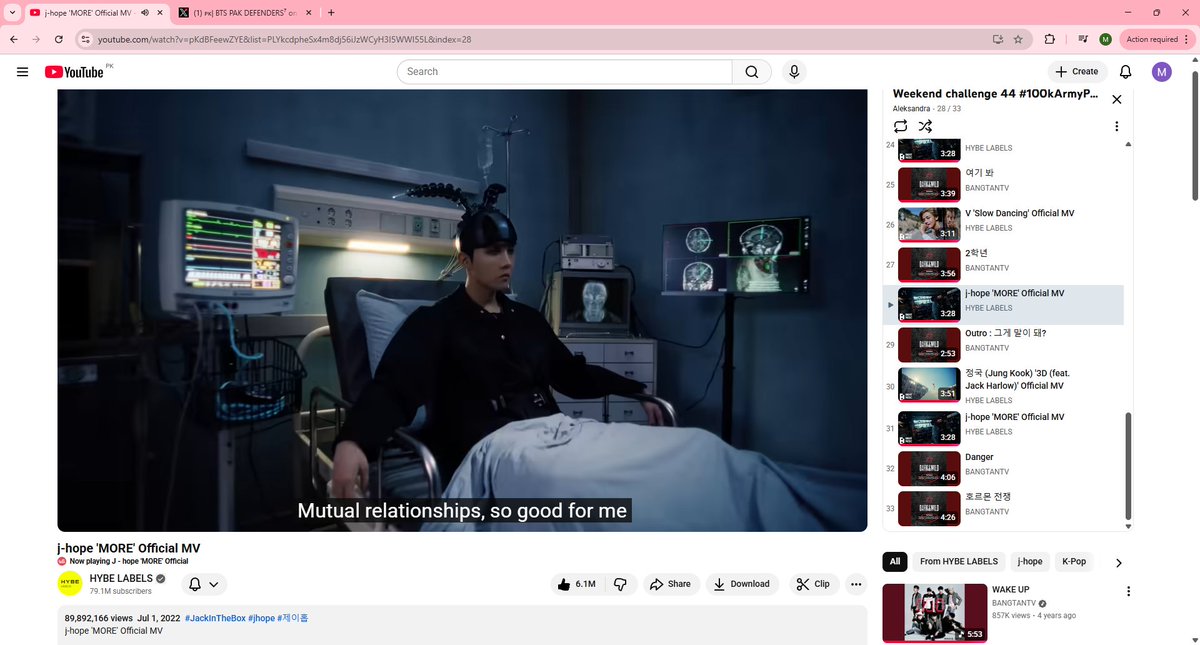View site information icon in address bar
Viewport: 1200px width, 645px height.
[x=86, y=39]
